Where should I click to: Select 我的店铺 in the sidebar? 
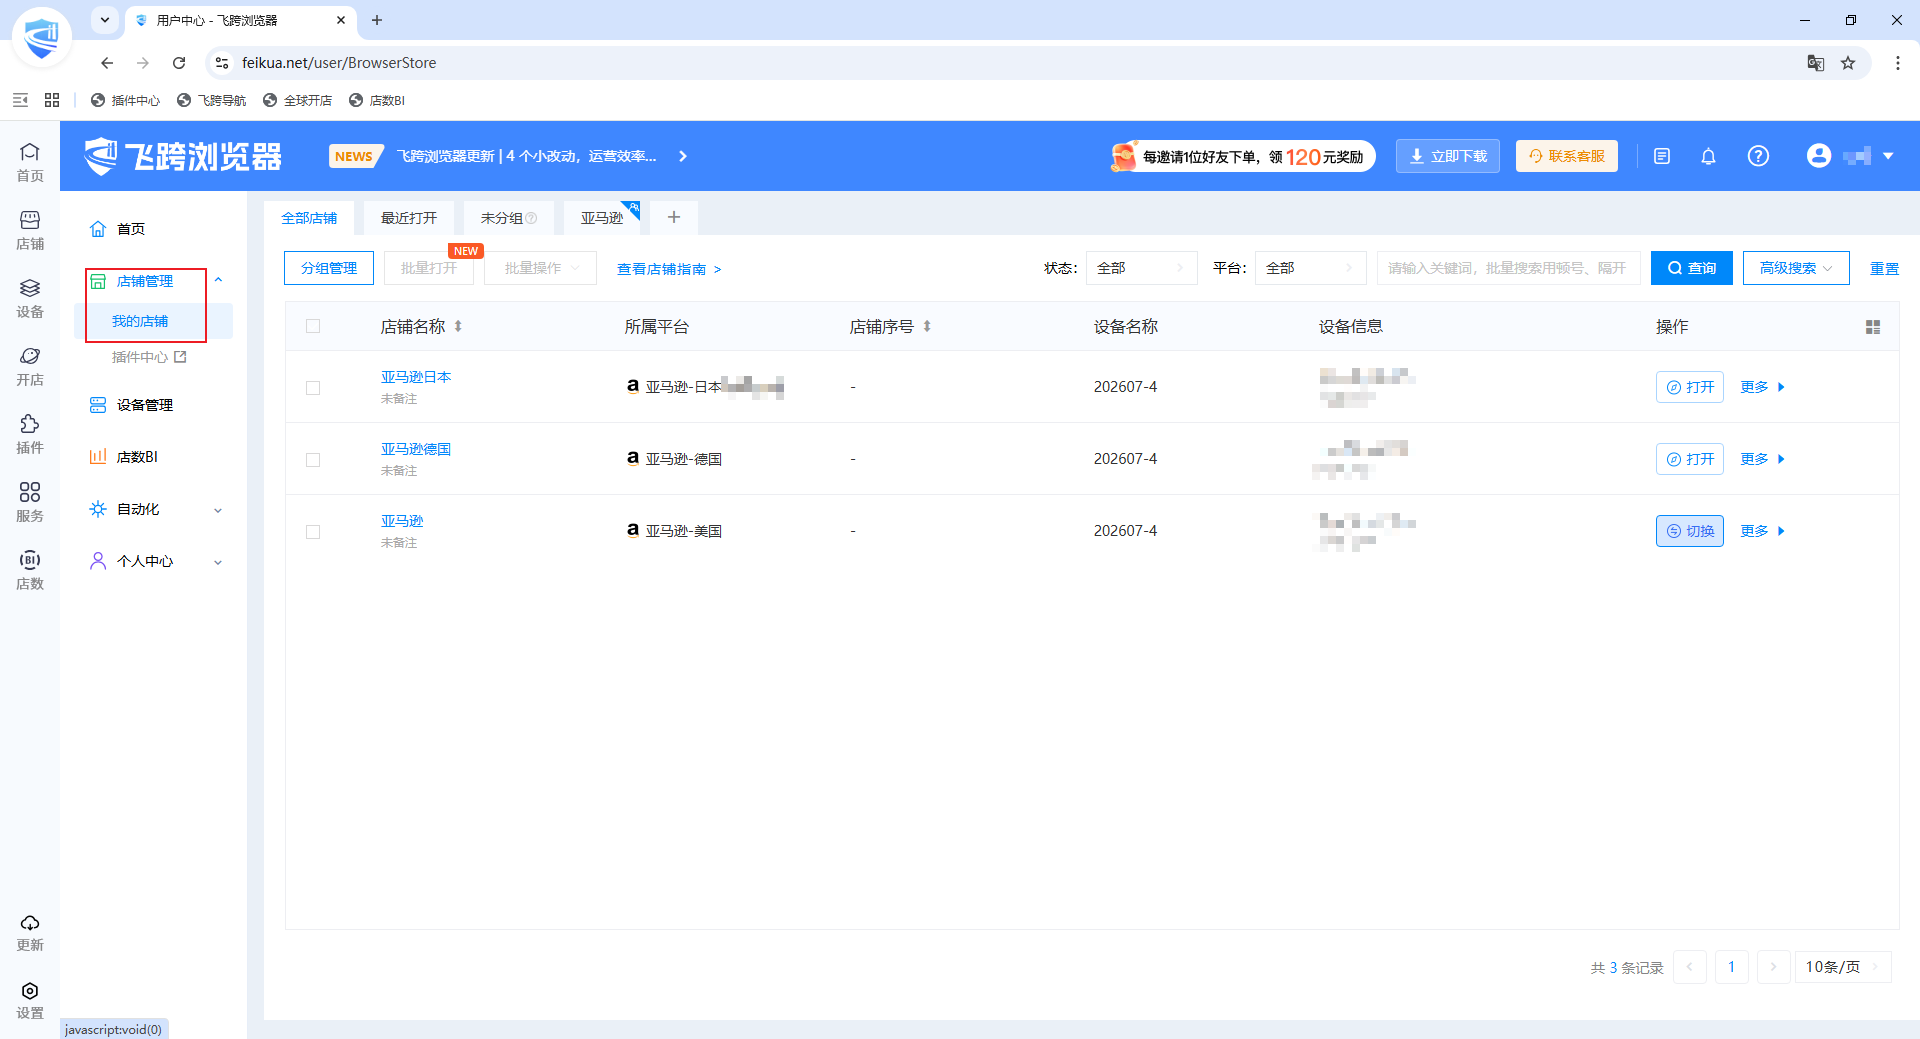(140, 321)
